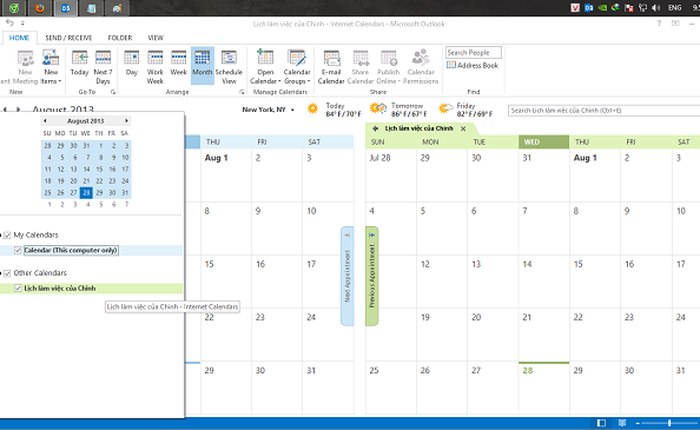Uncheck Lịch làm việc của Chính calendar
This screenshot has height=430, width=700.
[x=18, y=288]
